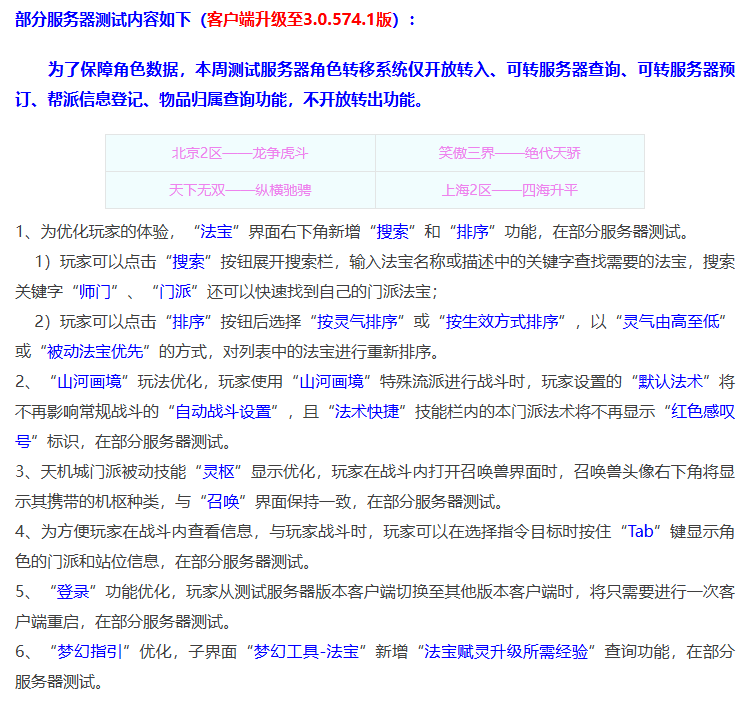The image size is (753, 702).
Task: Click the table cell 北京2区——龙争虎斗
Action: click(x=240, y=153)
